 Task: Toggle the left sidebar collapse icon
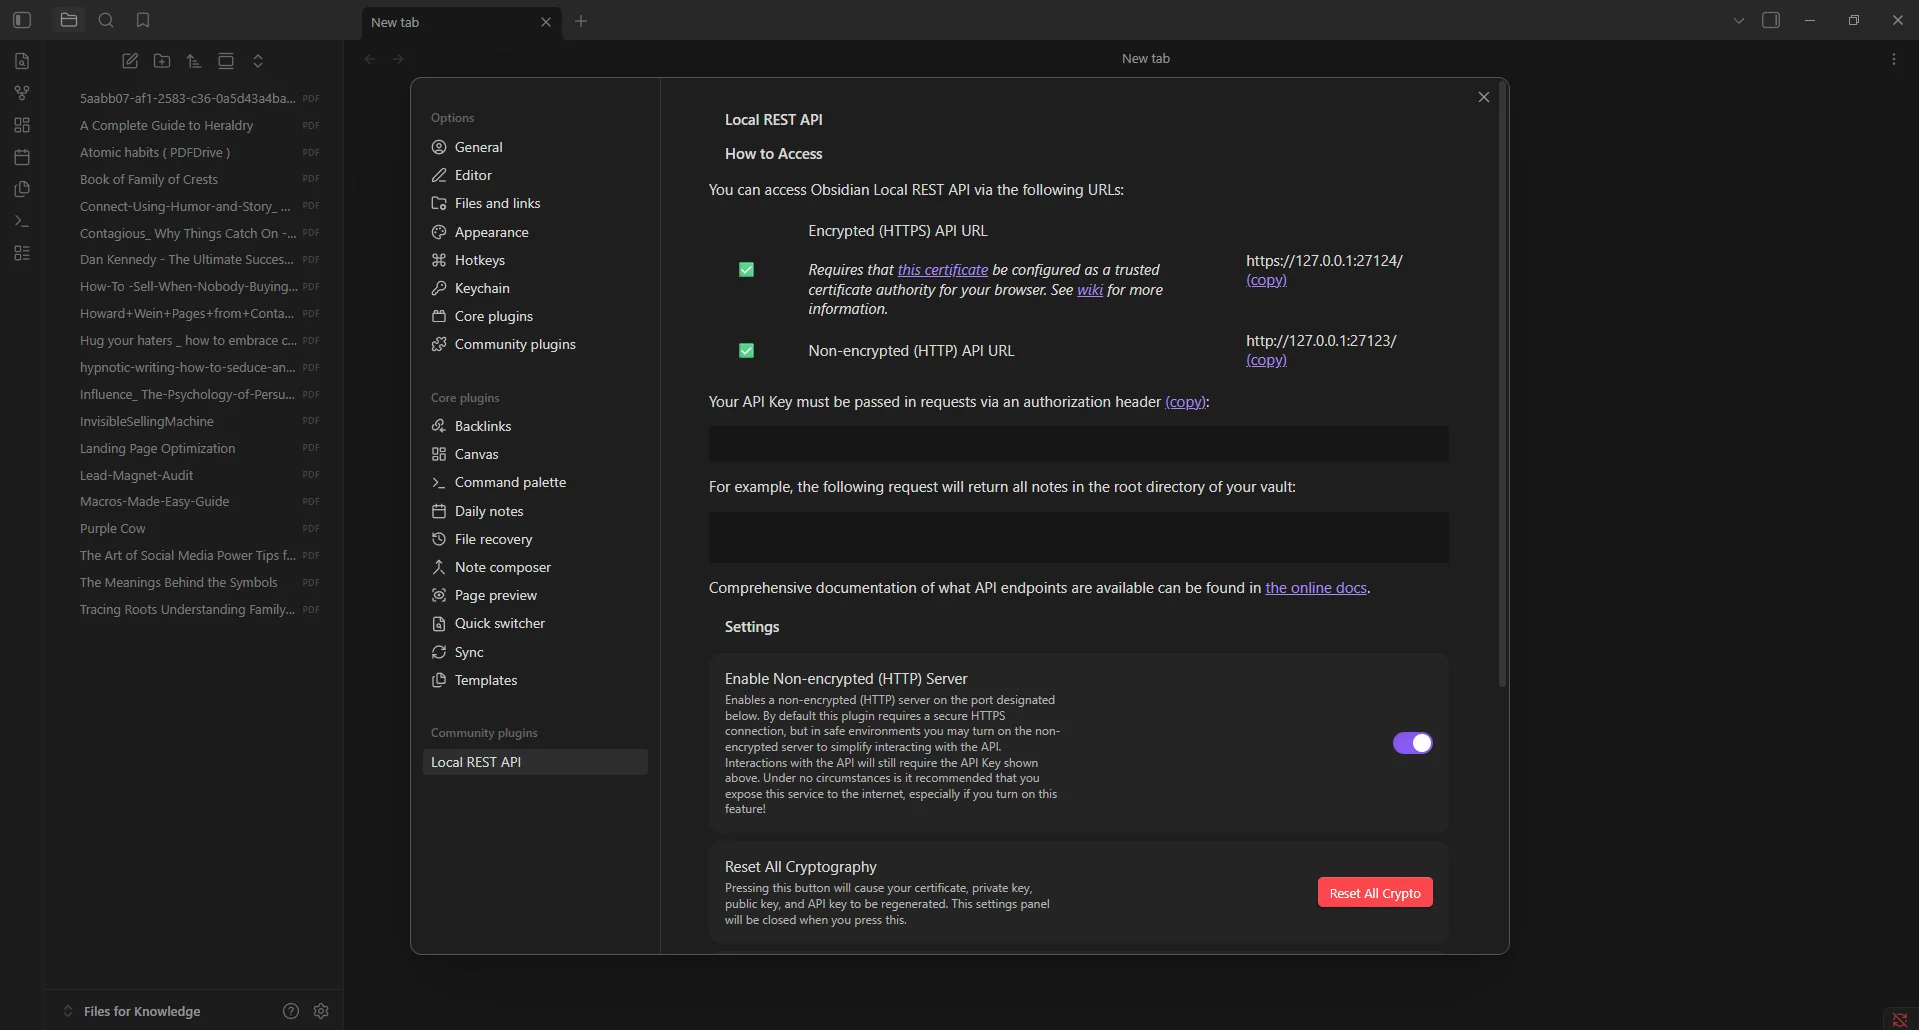coord(22,20)
